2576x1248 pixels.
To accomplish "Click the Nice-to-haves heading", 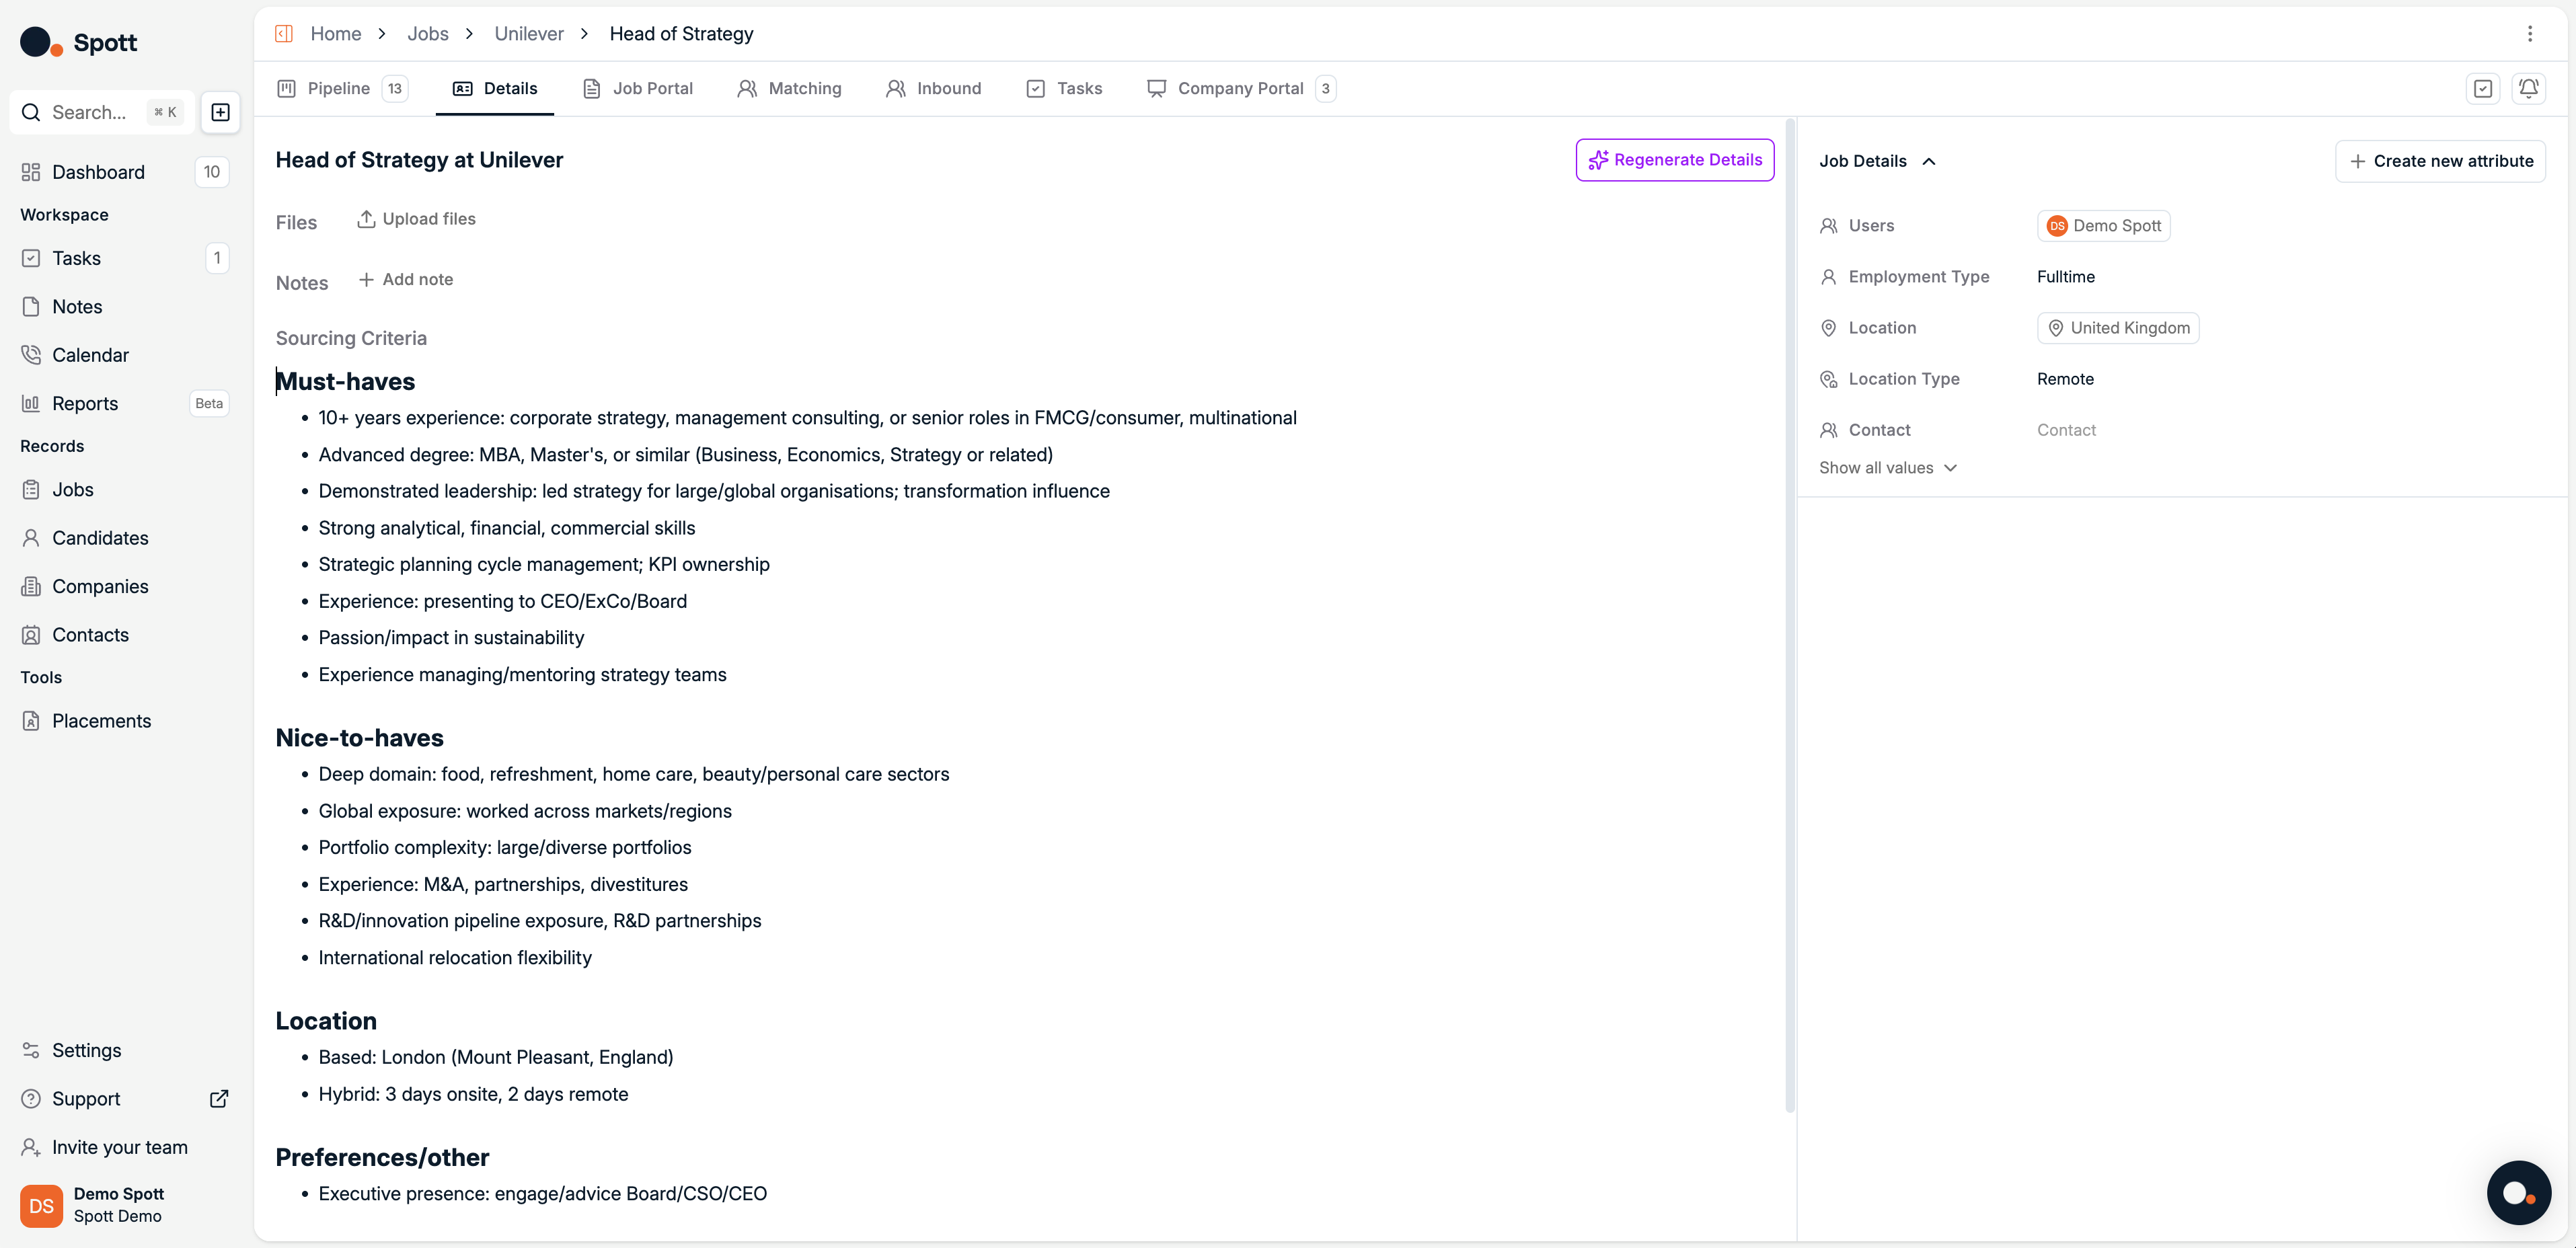I will click(x=359, y=738).
